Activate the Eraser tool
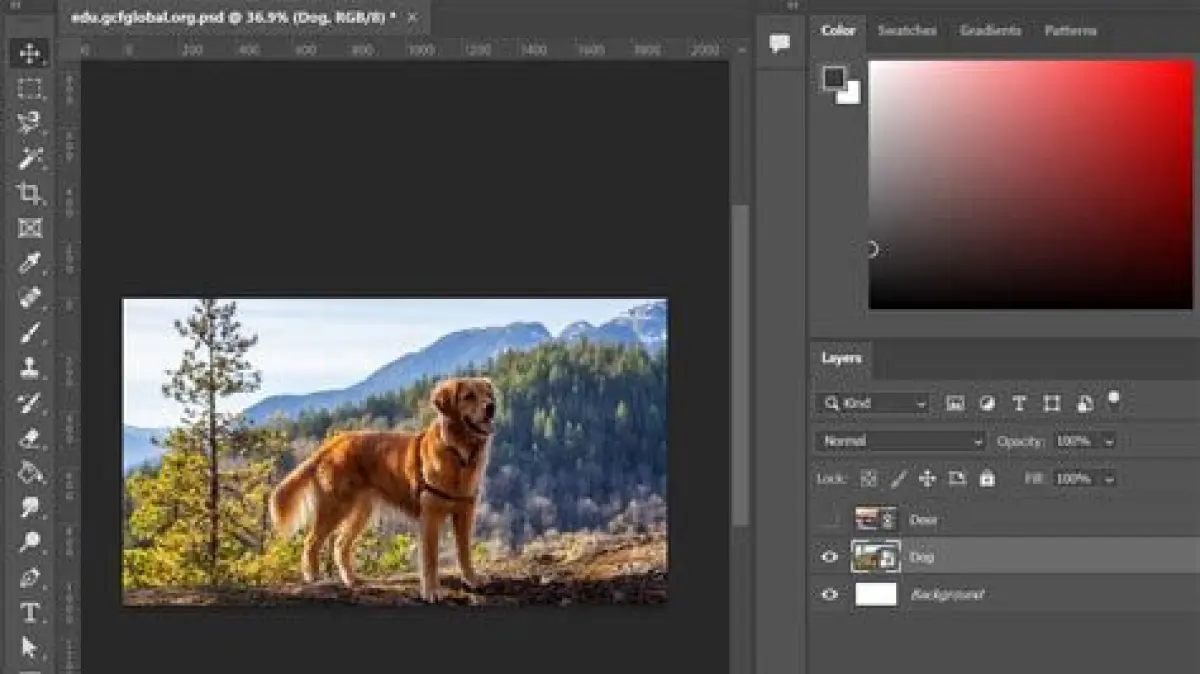1200x674 pixels. 30,438
